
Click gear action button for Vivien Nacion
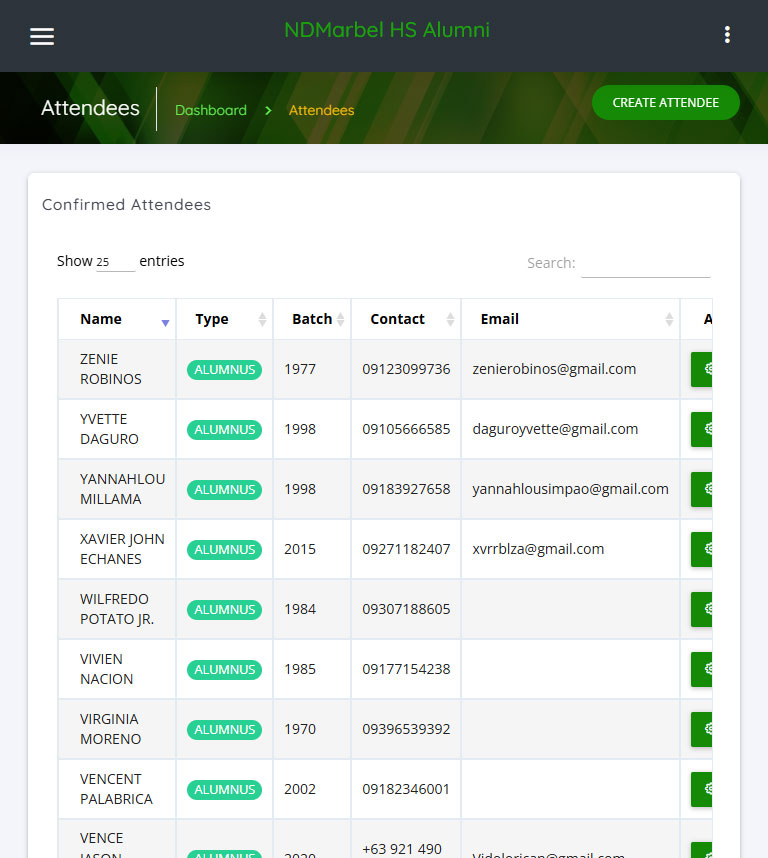pos(702,669)
